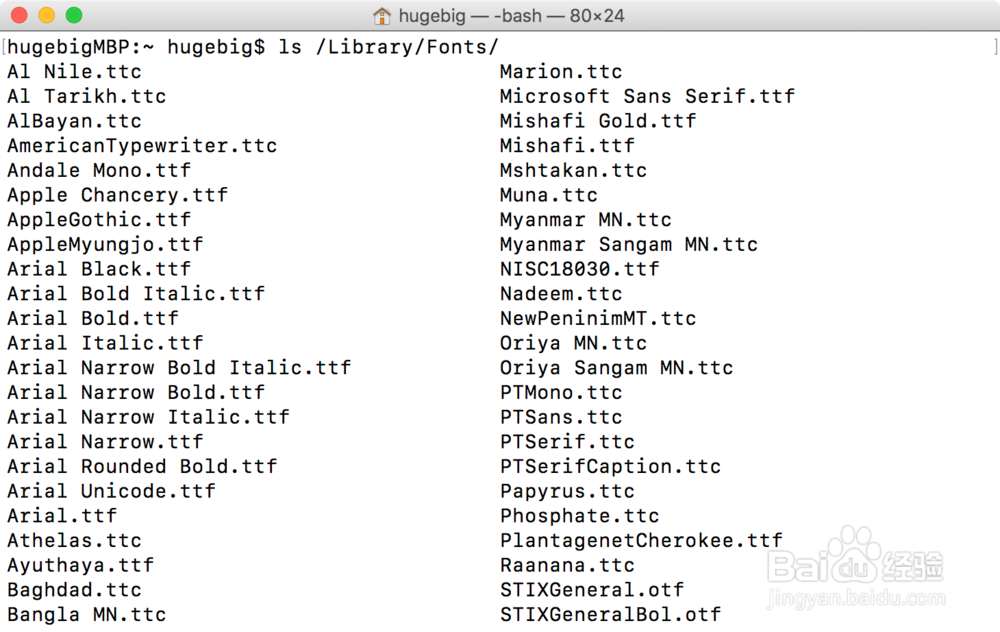
Task: Click the home folder icon in title bar
Action: [382, 16]
